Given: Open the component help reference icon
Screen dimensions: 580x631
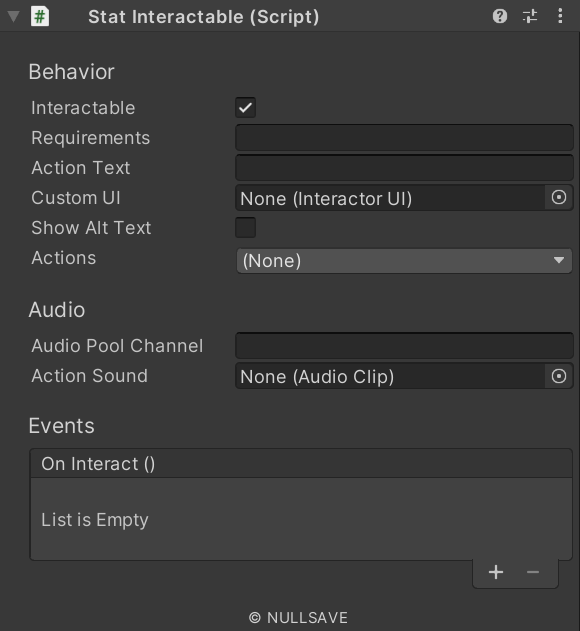Looking at the screenshot, I should pos(500,16).
